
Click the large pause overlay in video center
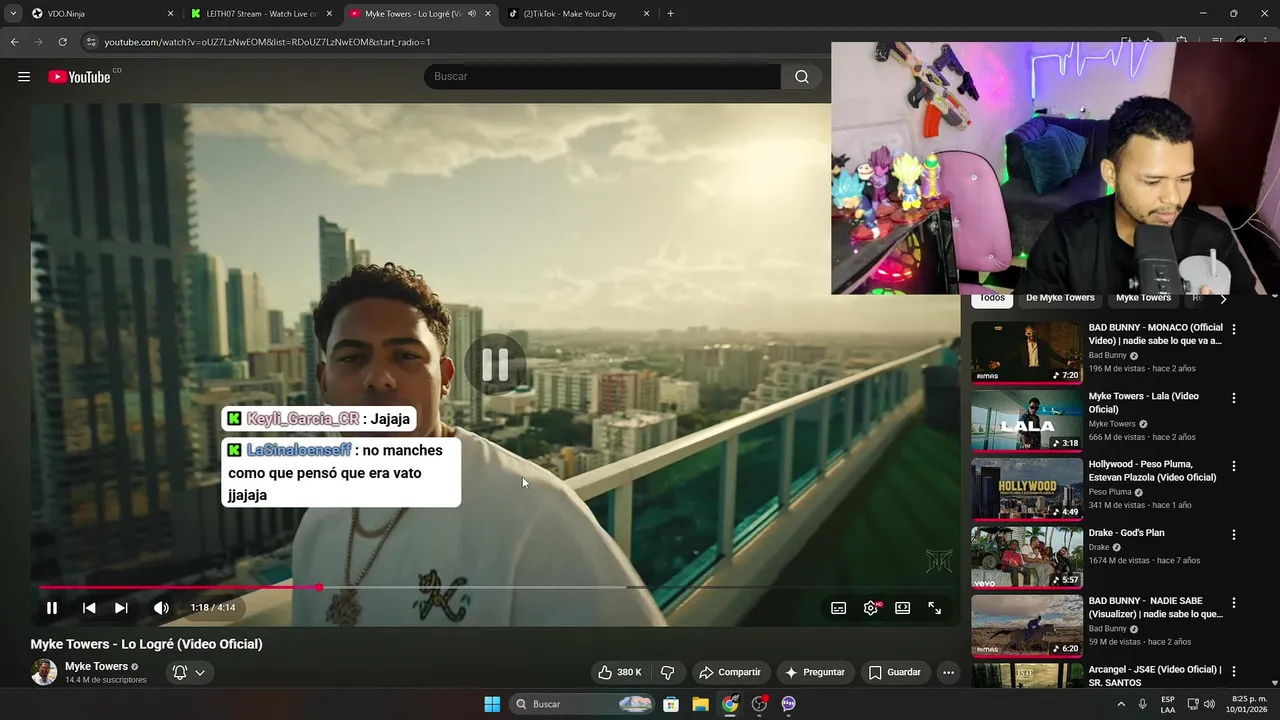pos(495,365)
